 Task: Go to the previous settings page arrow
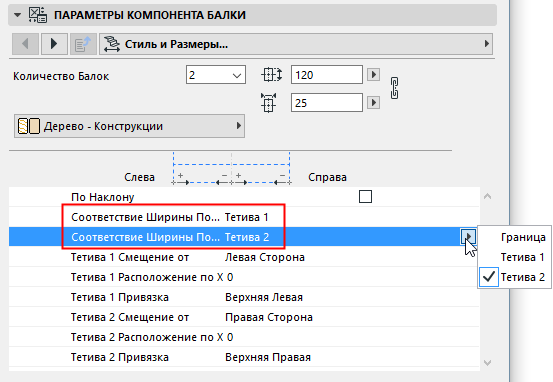pos(25,44)
